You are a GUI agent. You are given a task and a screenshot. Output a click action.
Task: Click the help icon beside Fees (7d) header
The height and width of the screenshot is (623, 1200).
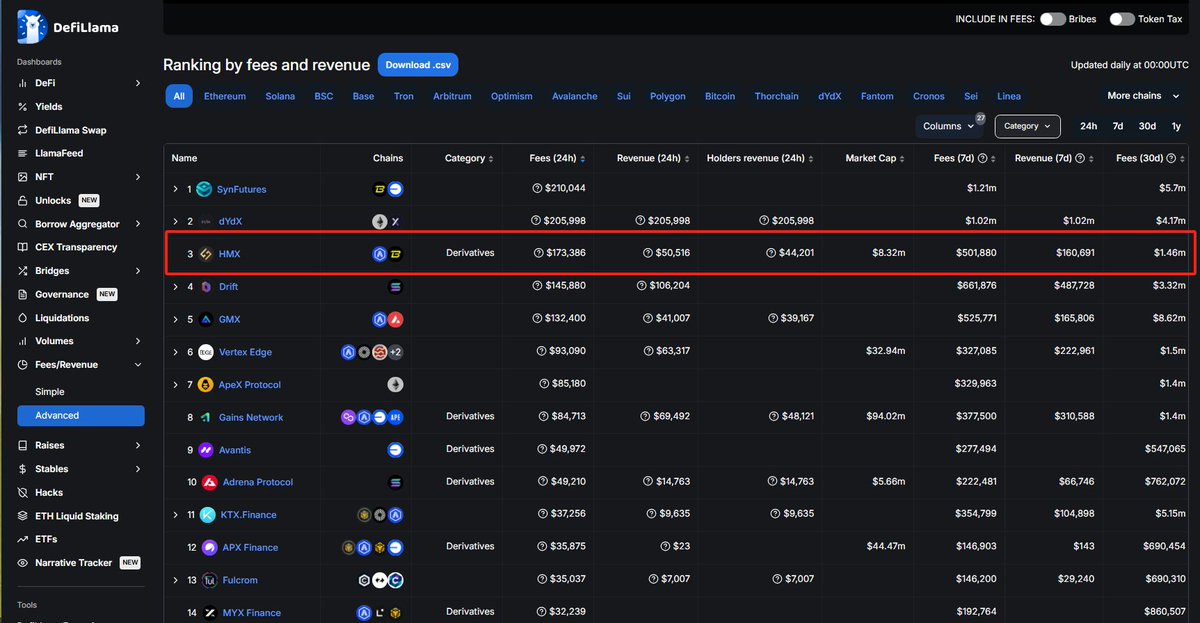click(x=982, y=158)
